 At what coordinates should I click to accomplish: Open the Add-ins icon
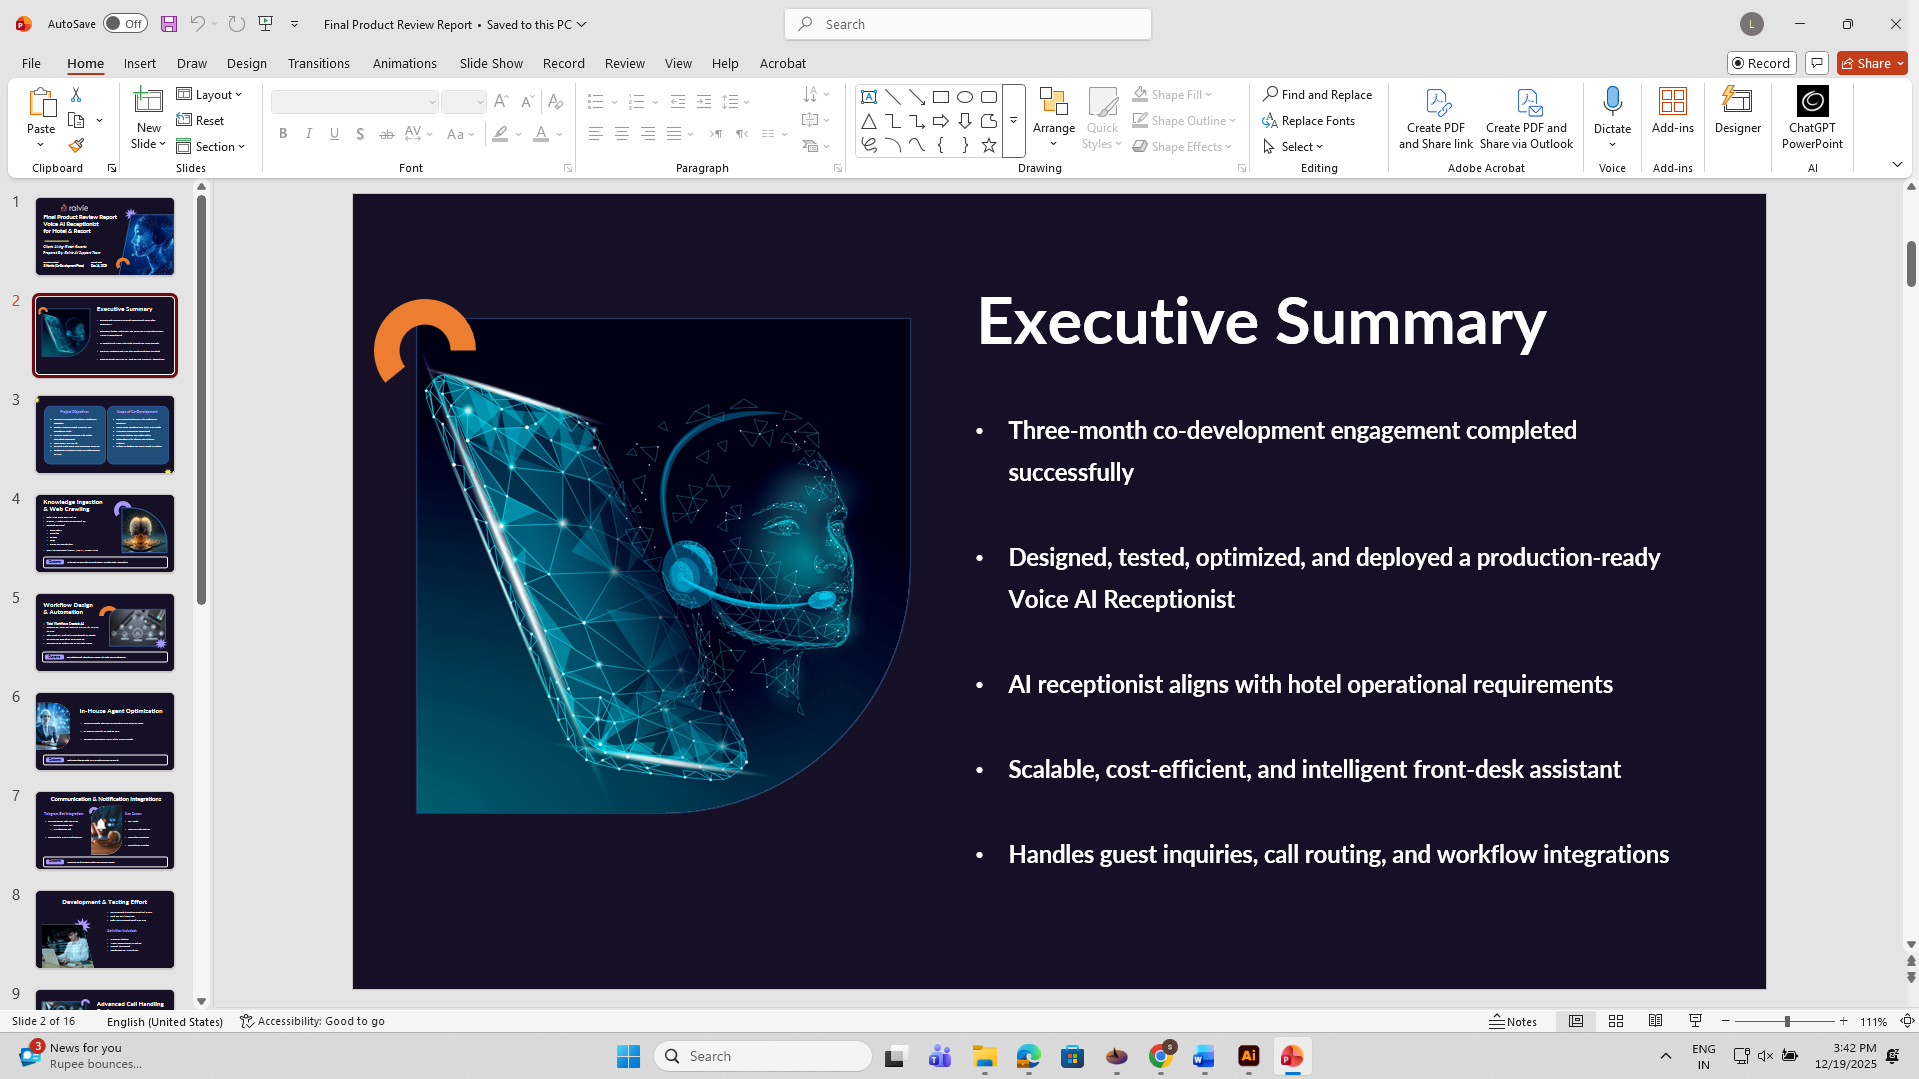pyautogui.click(x=1673, y=102)
